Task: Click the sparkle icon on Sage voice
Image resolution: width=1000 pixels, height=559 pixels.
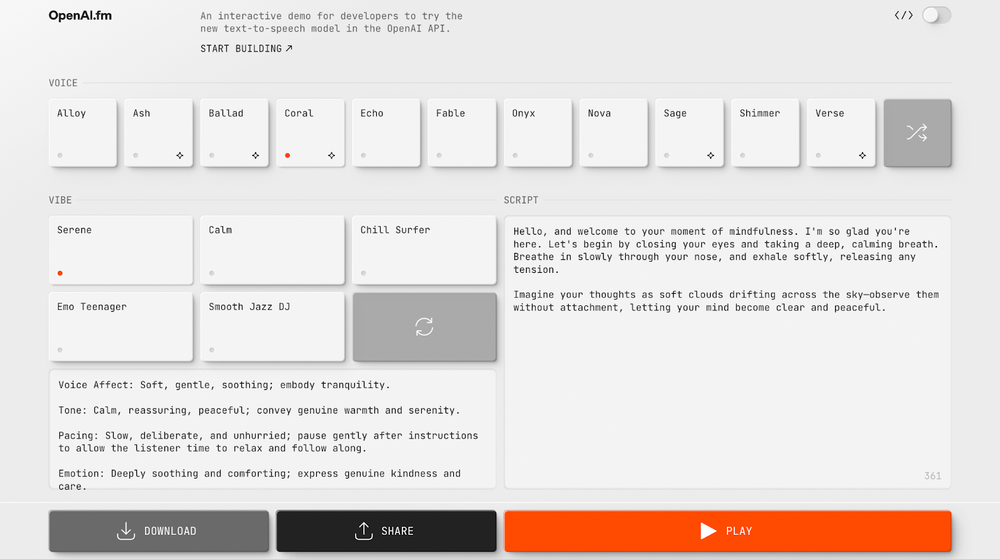Action: (711, 155)
